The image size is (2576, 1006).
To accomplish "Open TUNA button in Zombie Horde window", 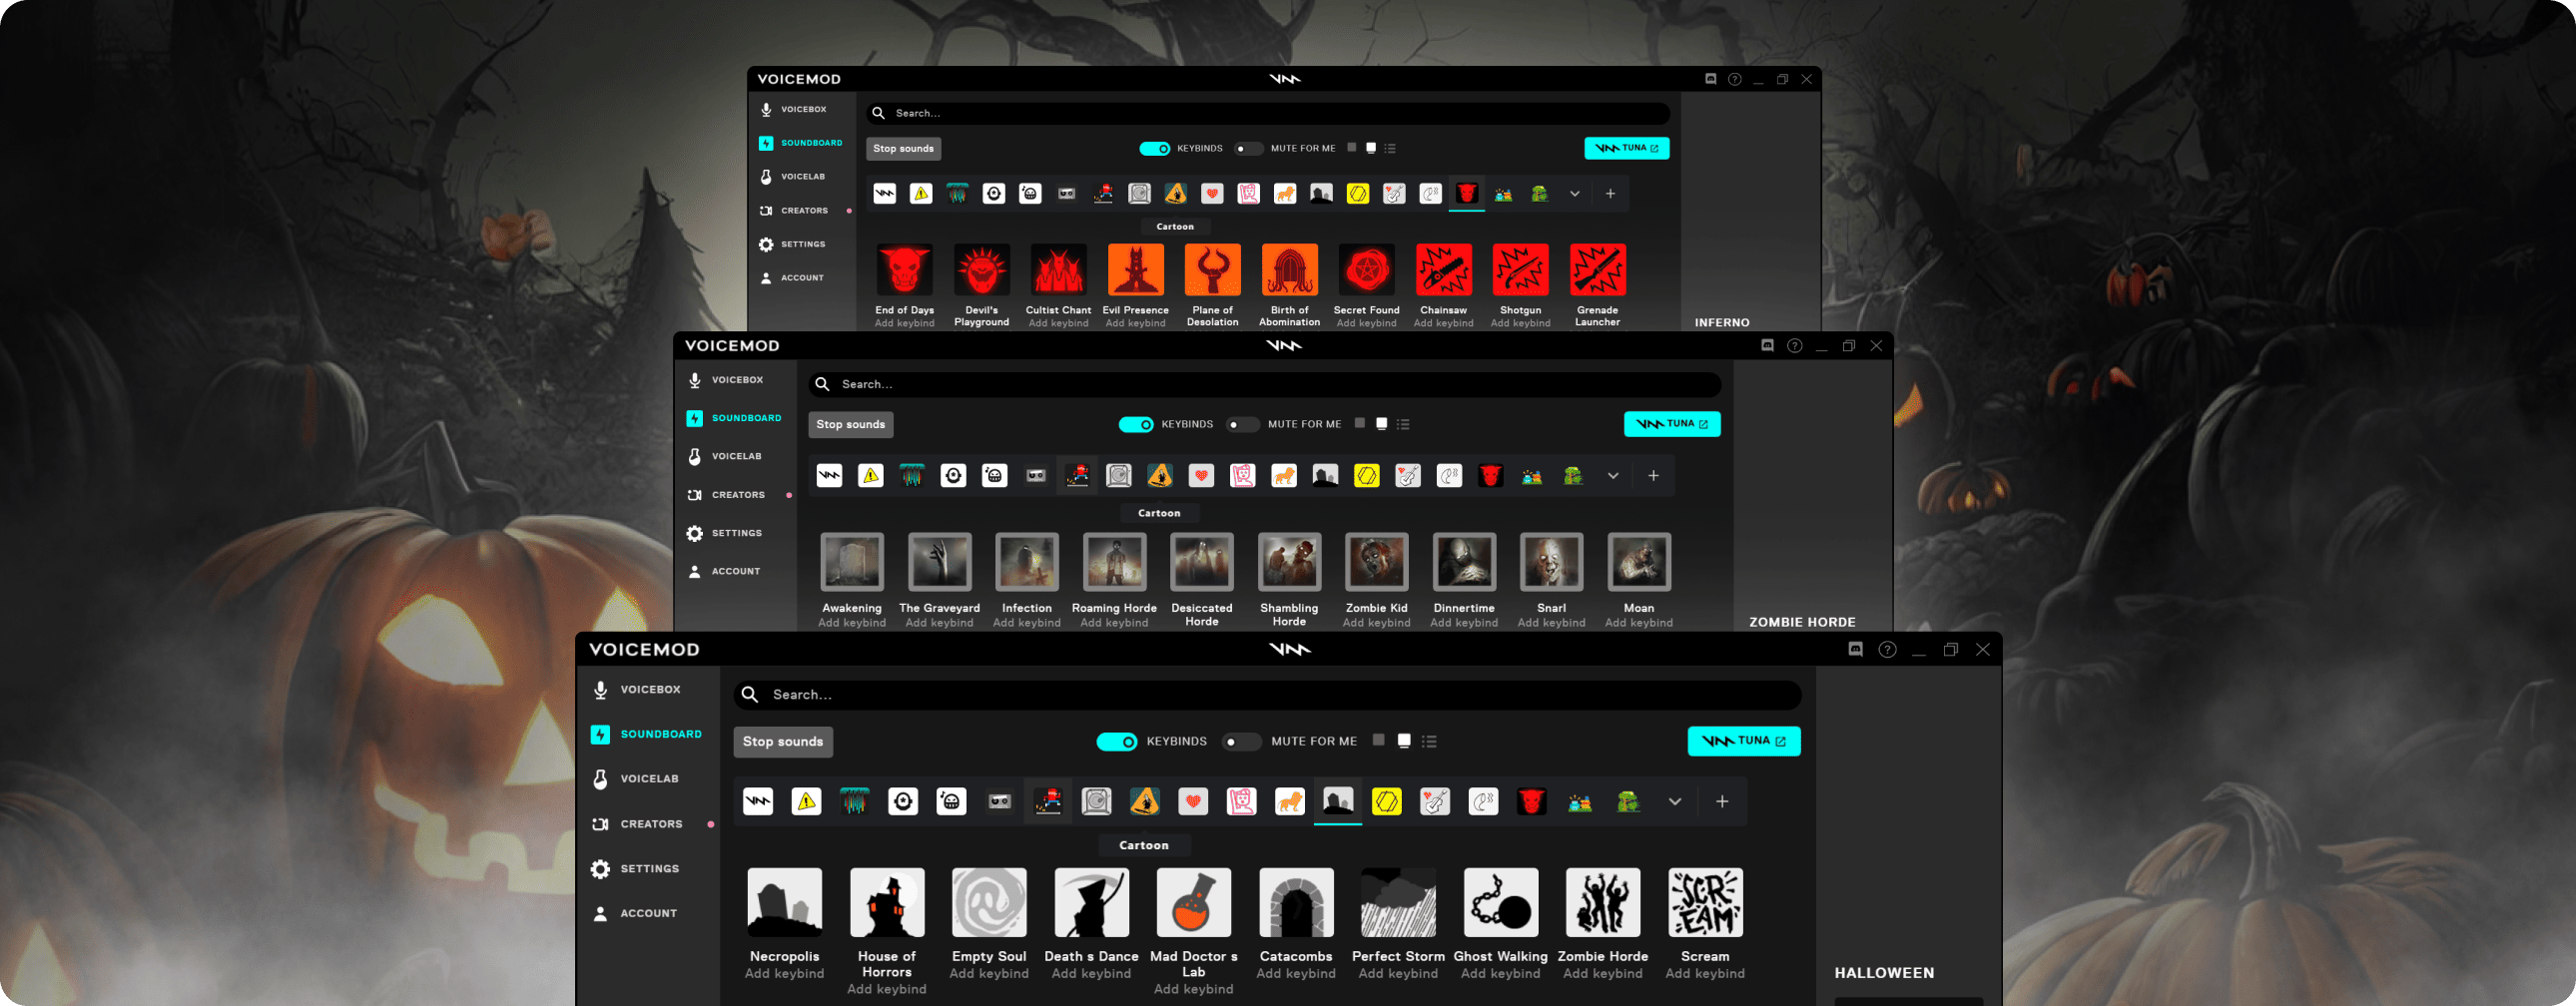I will [x=1672, y=425].
